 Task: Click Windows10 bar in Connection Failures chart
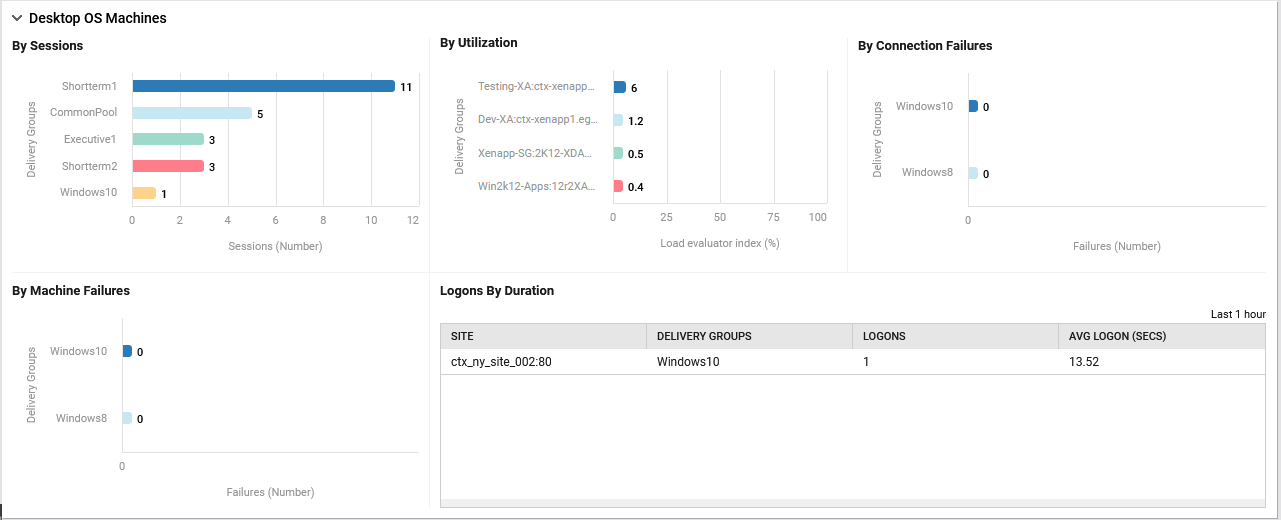pyautogui.click(x=972, y=106)
